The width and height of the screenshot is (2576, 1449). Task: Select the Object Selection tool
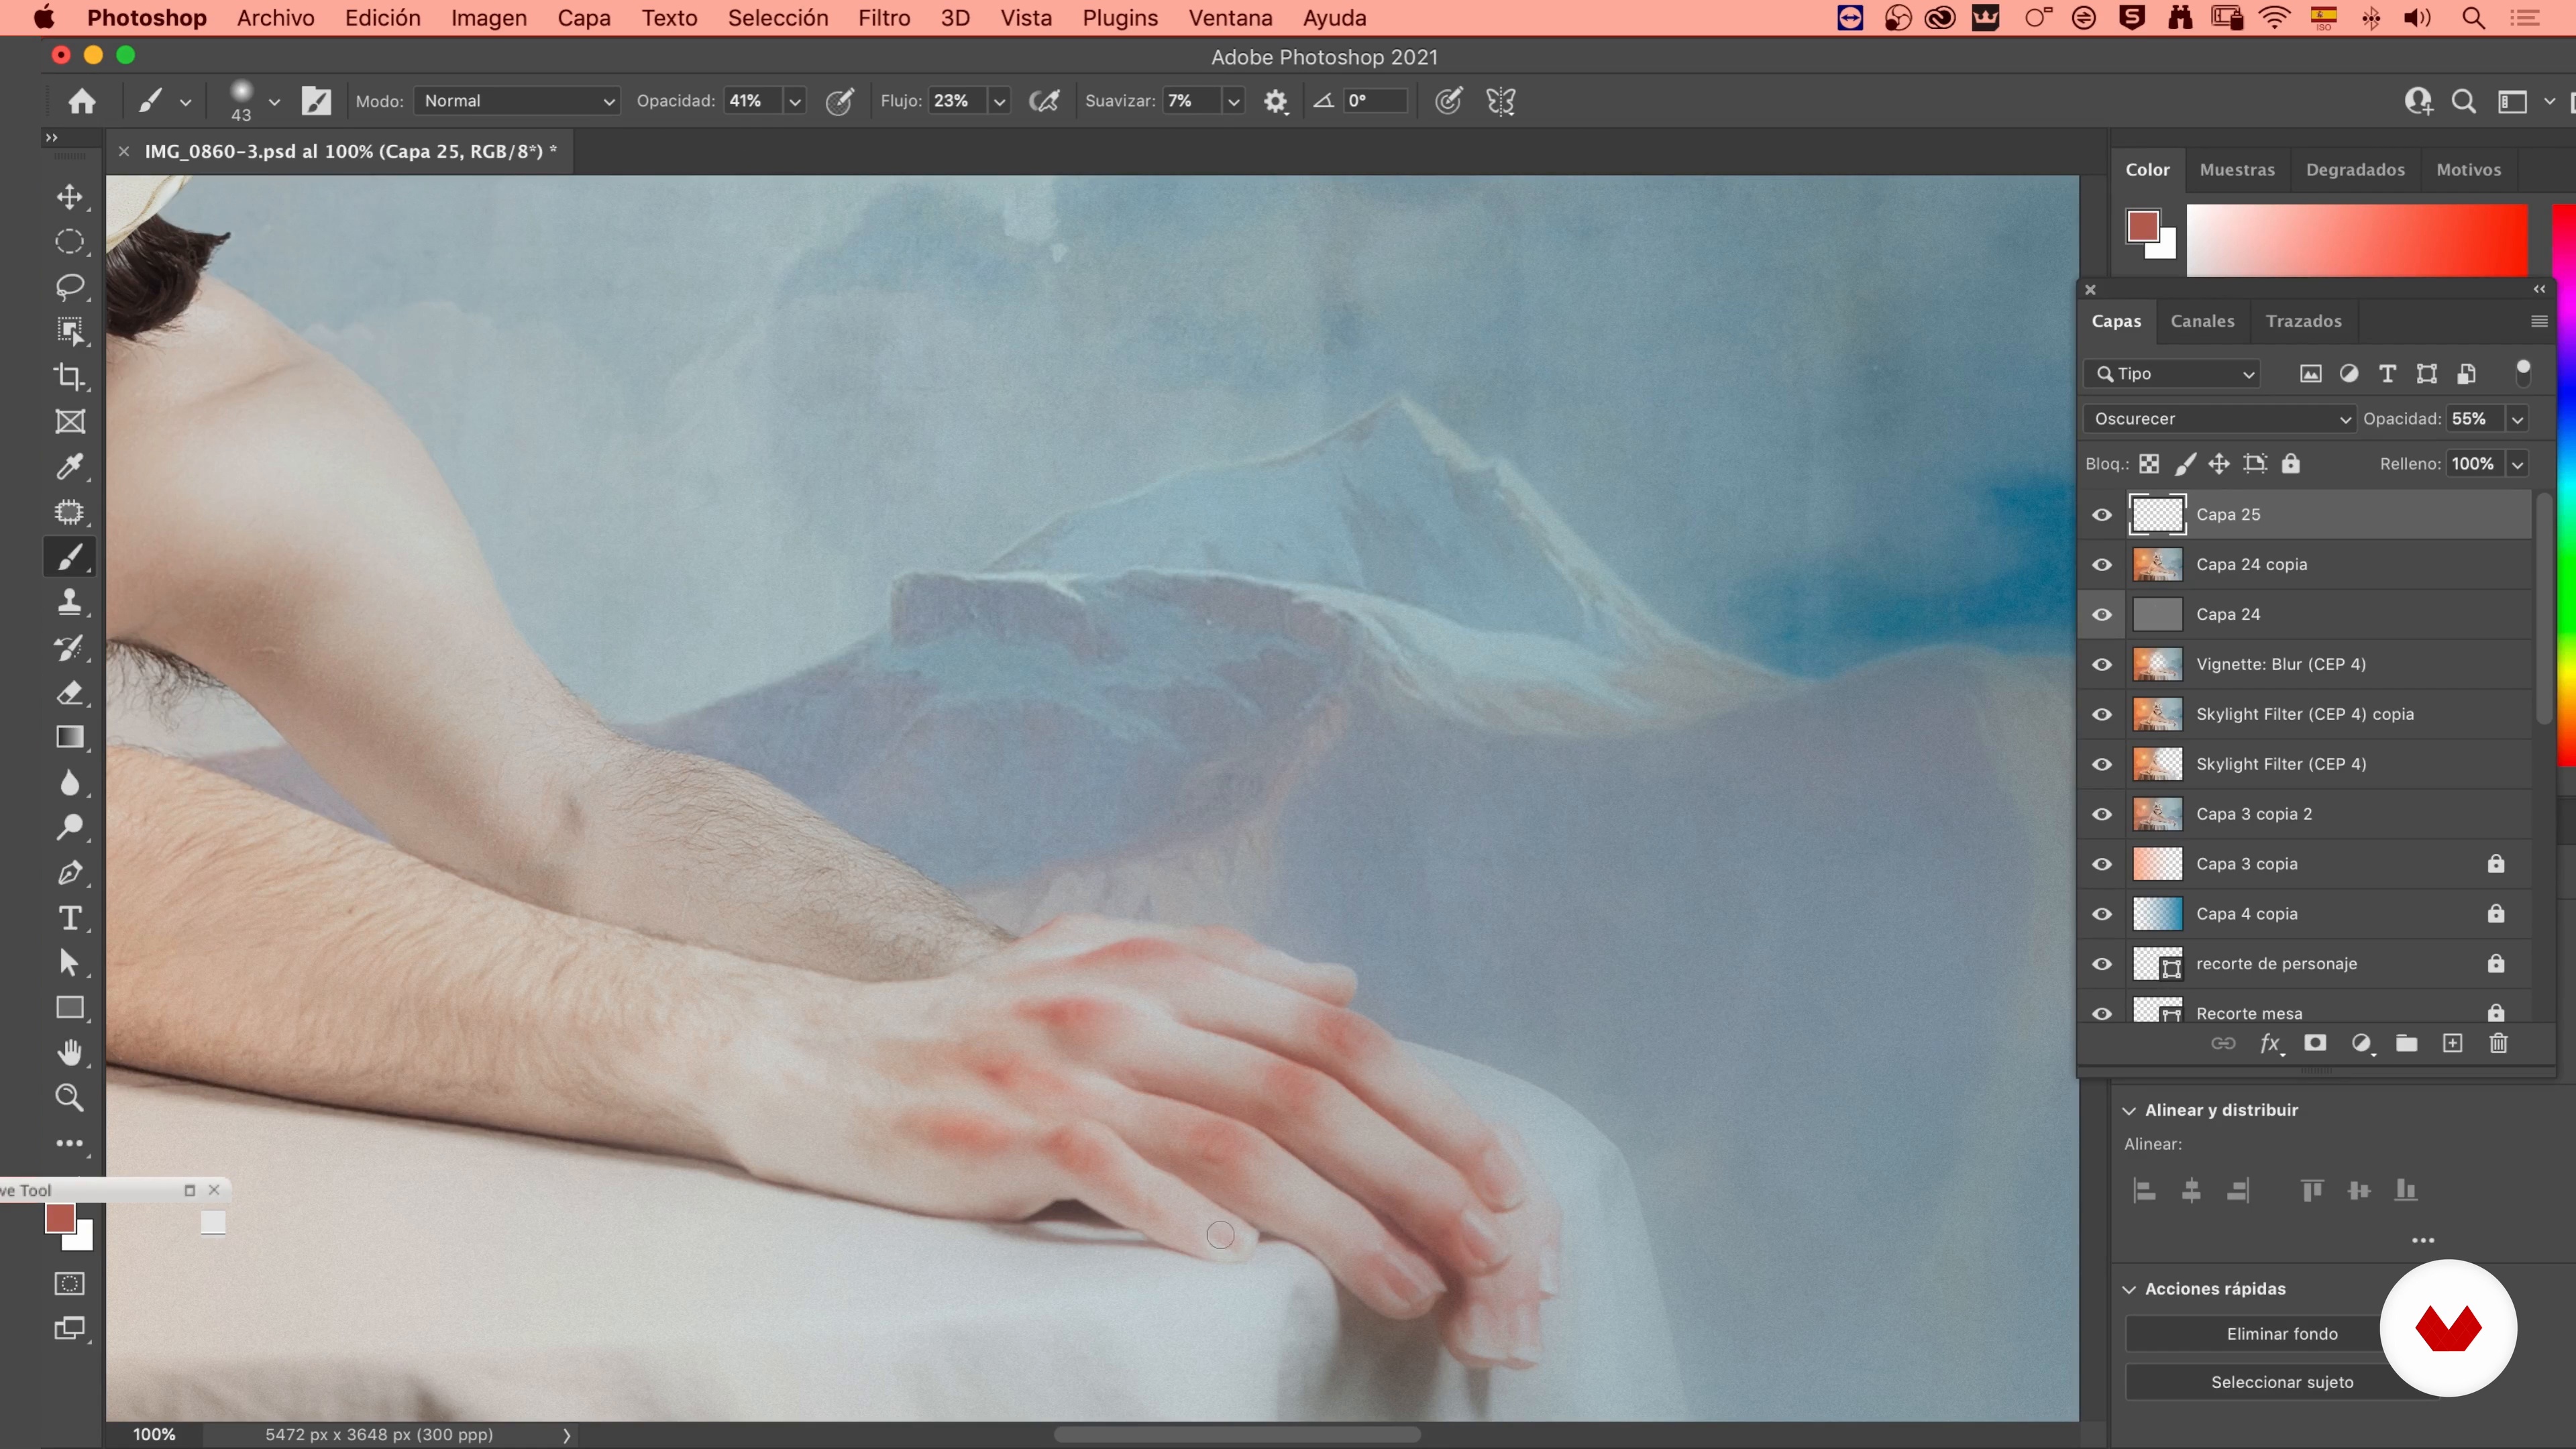[x=69, y=332]
